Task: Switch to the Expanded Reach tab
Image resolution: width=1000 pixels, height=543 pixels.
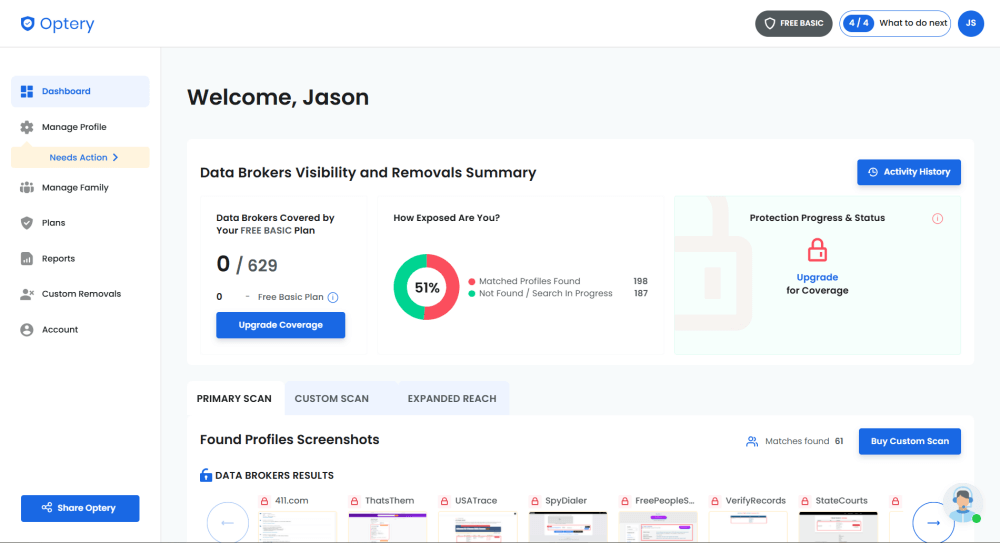Action: point(452,398)
